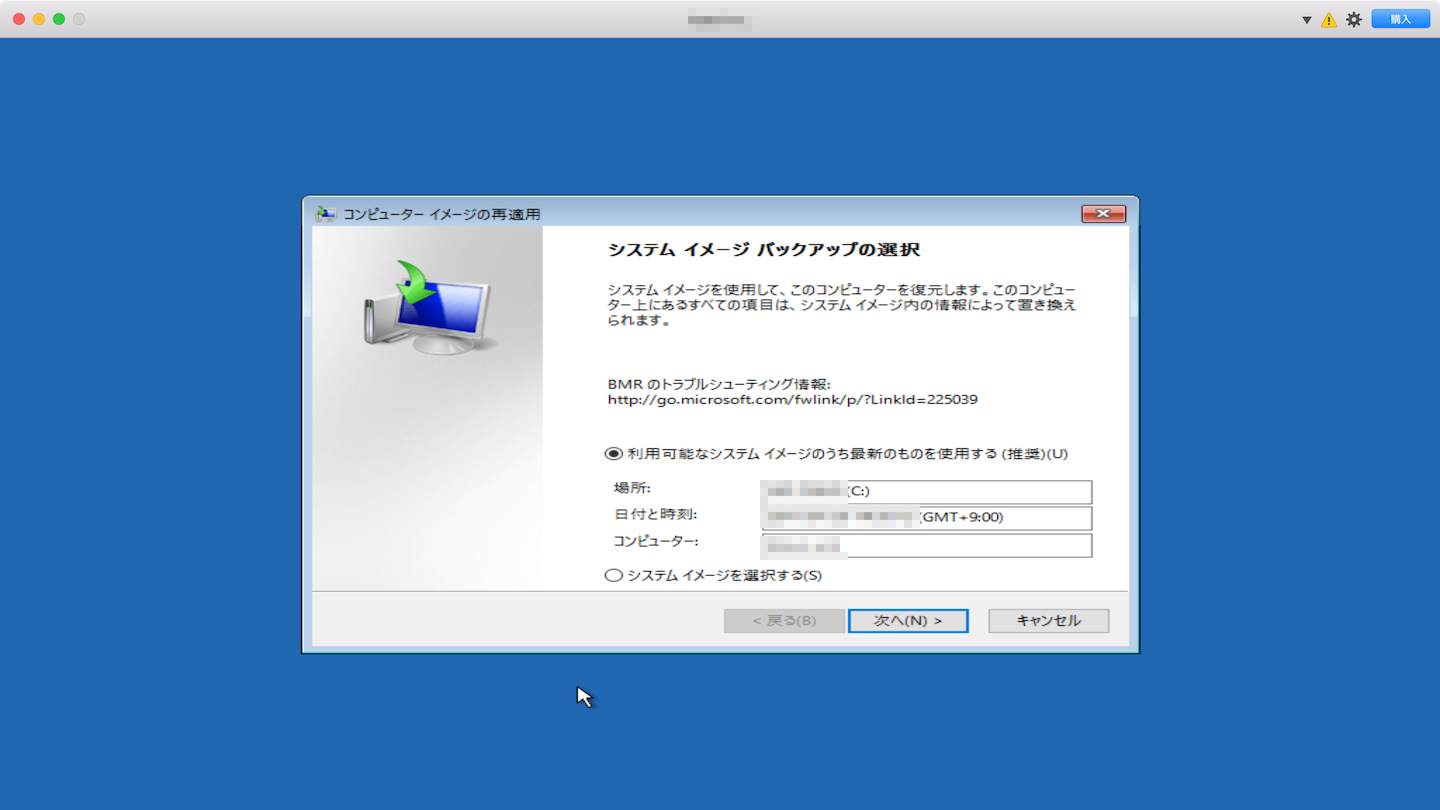
Task: Click the キャンセル button
Action: 1049,621
